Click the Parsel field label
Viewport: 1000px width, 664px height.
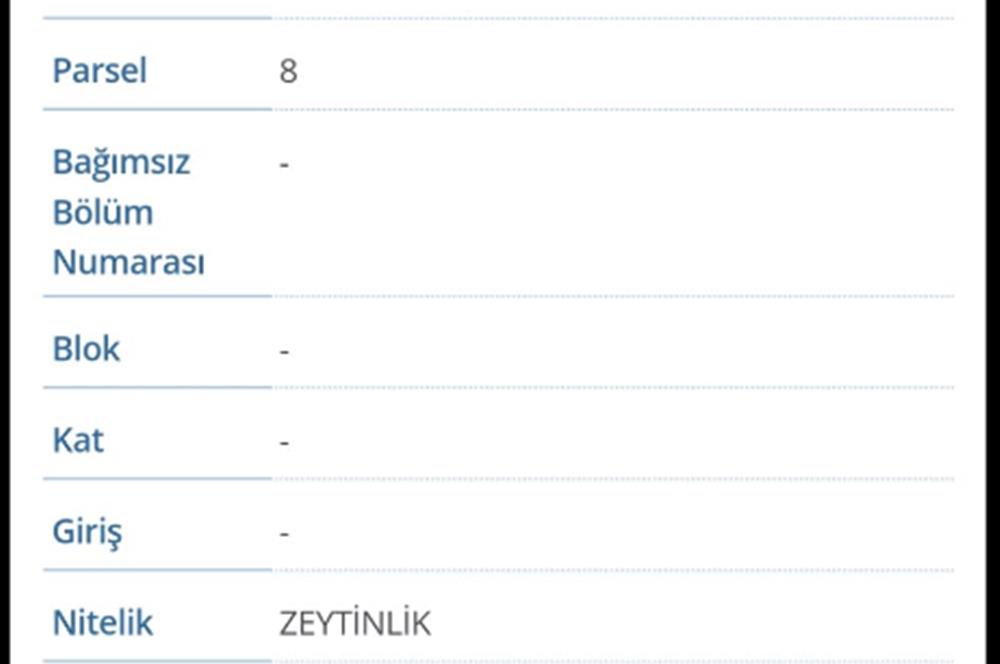[99, 71]
